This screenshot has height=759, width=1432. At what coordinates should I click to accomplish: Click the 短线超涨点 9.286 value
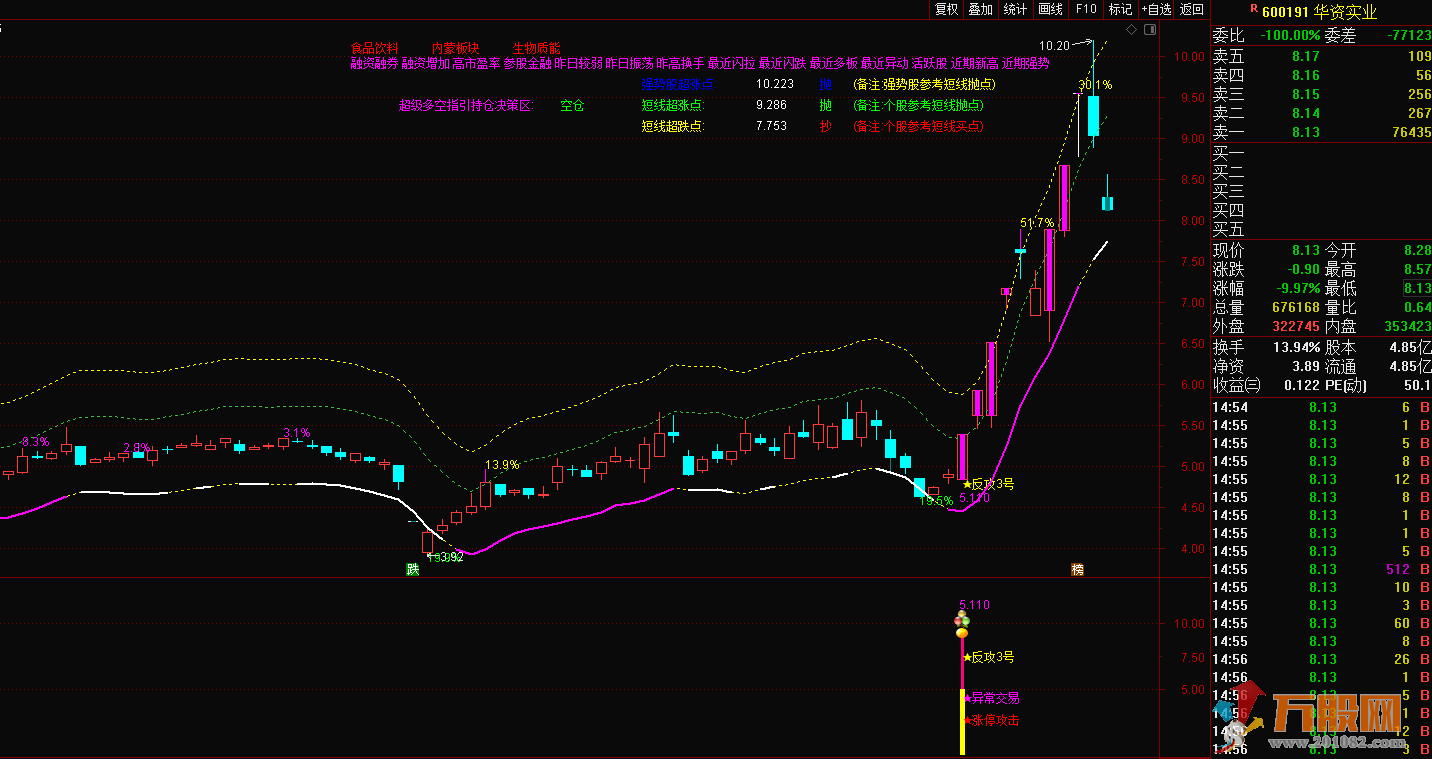pos(771,105)
